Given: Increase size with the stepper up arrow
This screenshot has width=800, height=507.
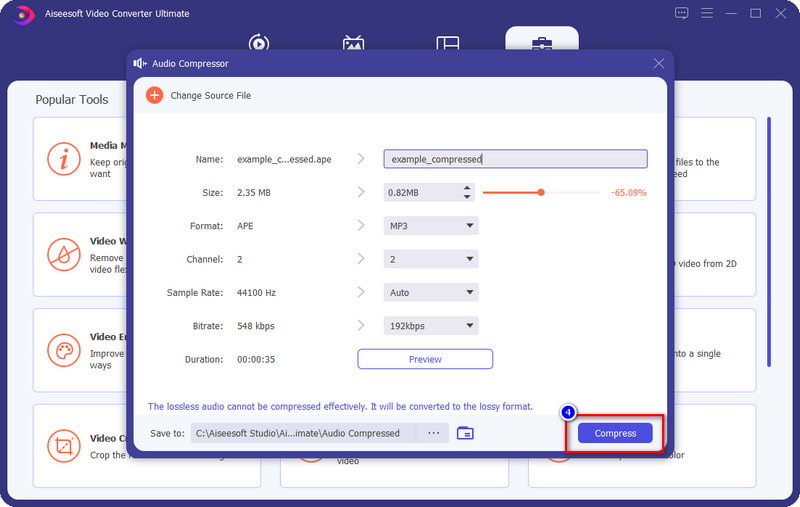Looking at the screenshot, I should (467, 188).
